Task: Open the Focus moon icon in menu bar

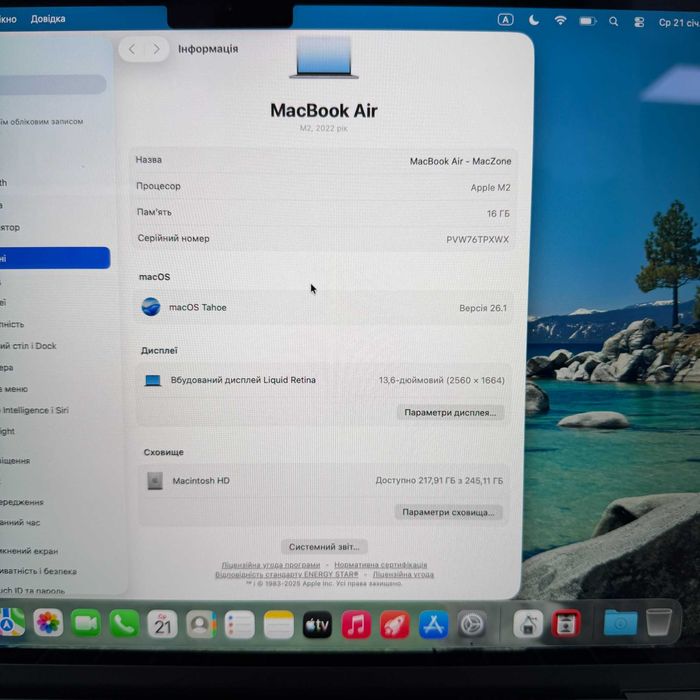Action: (534, 20)
